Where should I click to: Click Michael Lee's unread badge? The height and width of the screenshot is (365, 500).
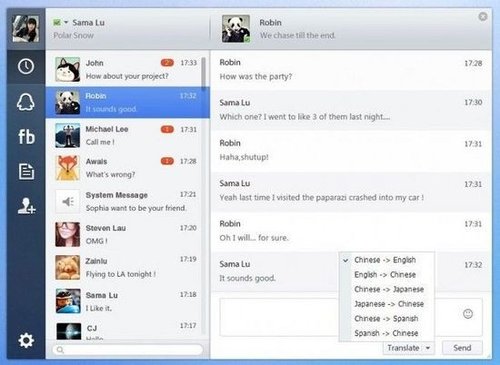(x=167, y=129)
